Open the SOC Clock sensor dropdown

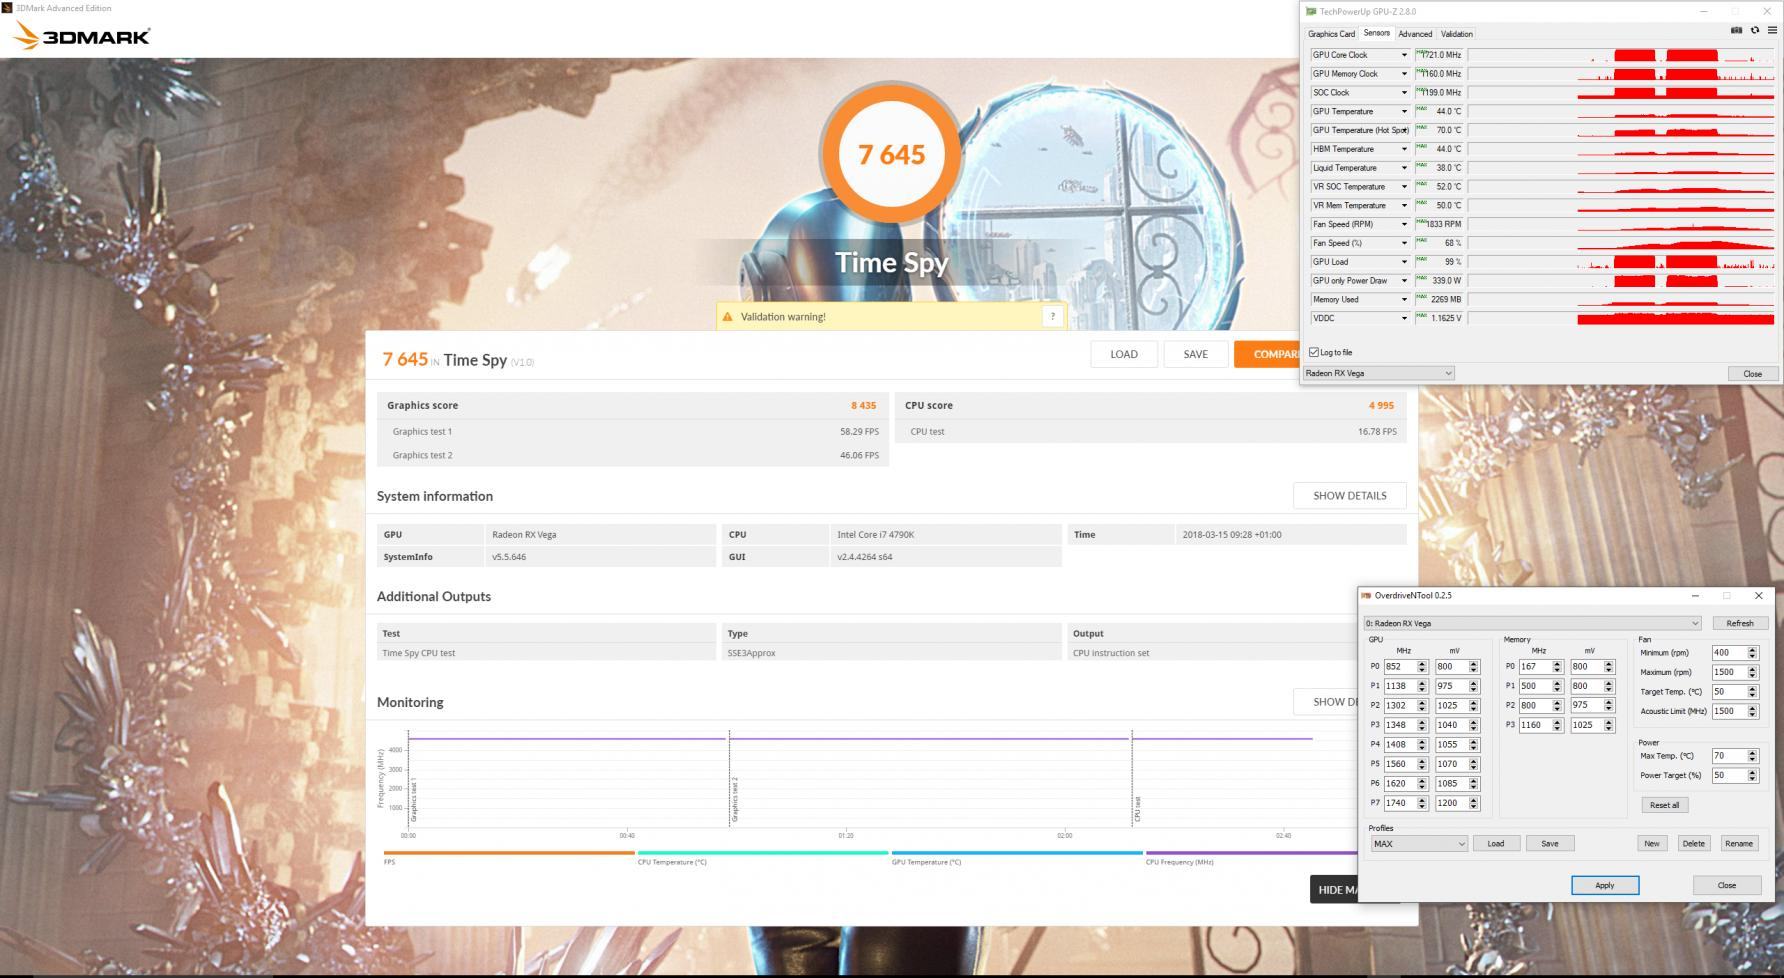click(1404, 93)
